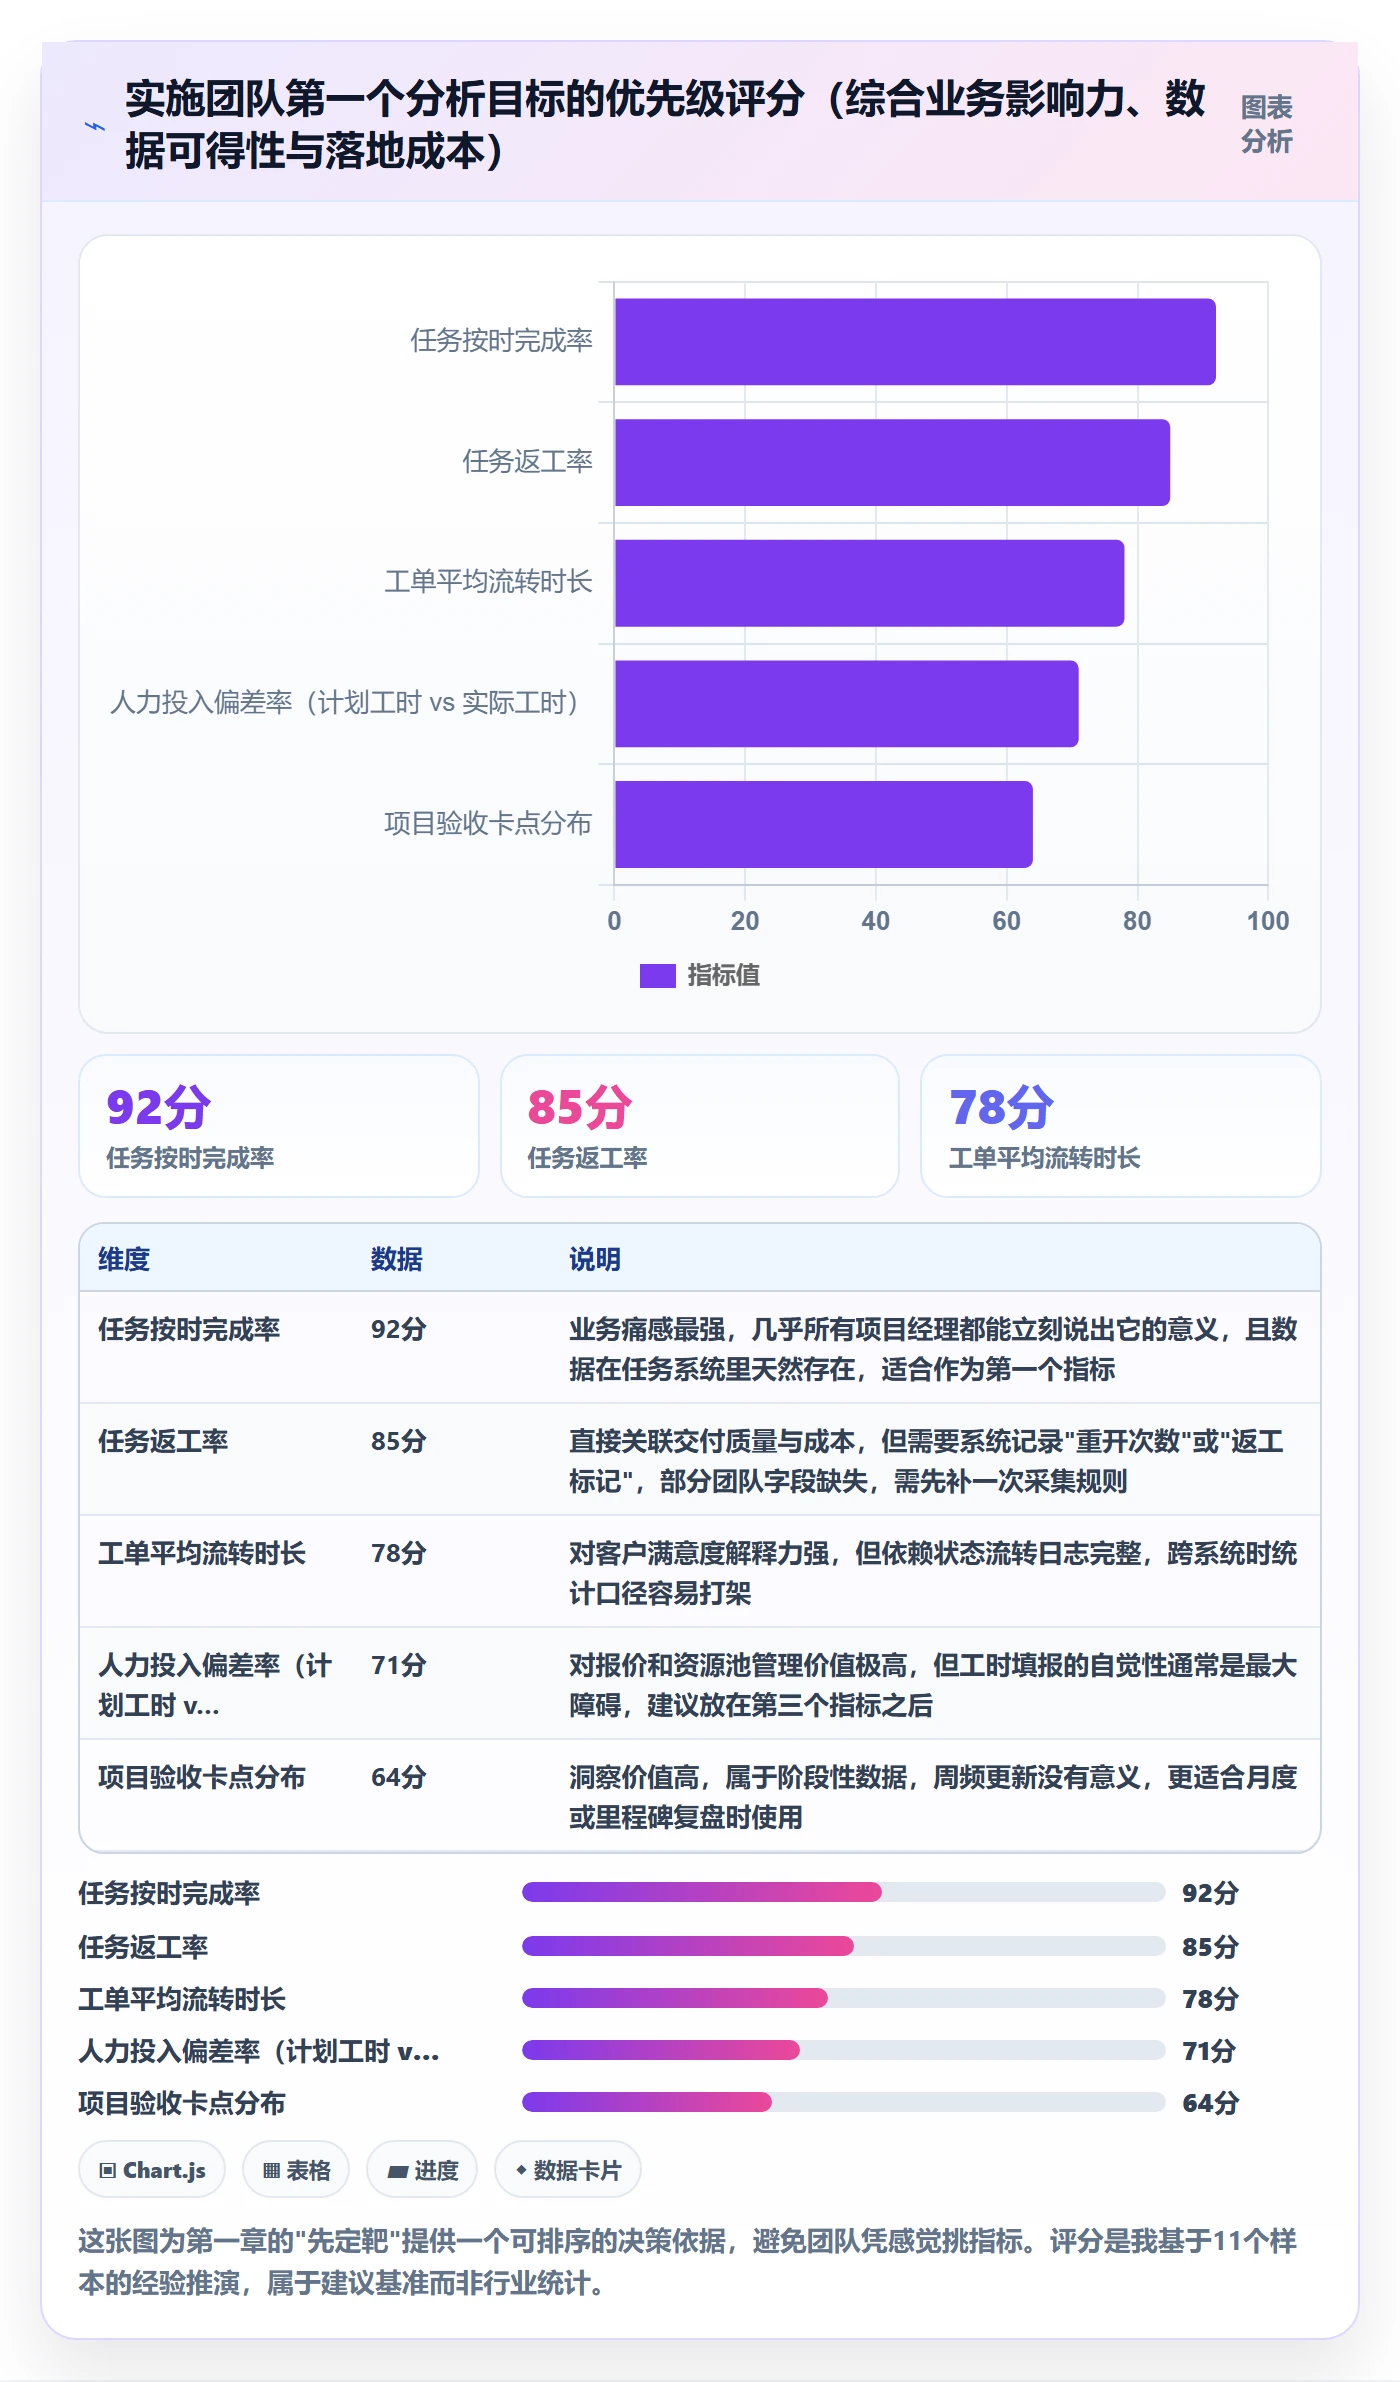Click the 项目验收卡点分布 chart bar
The image size is (1400, 2382).
[823, 824]
